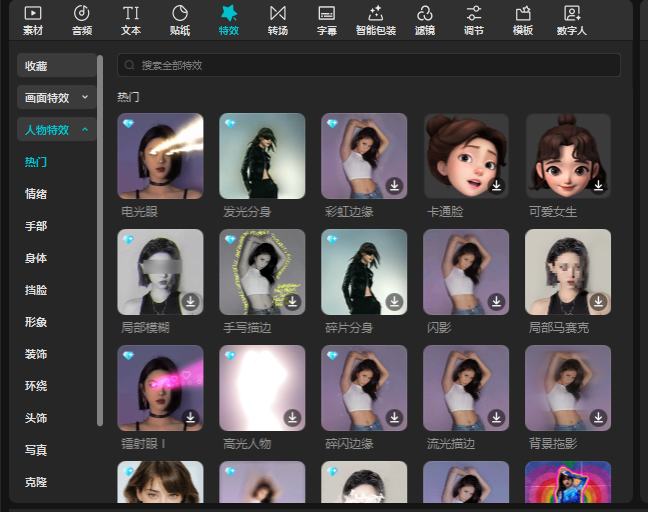Click the sidebar category scrollbar
The width and height of the screenshot is (648, 512).
click(x=100, y=241)
